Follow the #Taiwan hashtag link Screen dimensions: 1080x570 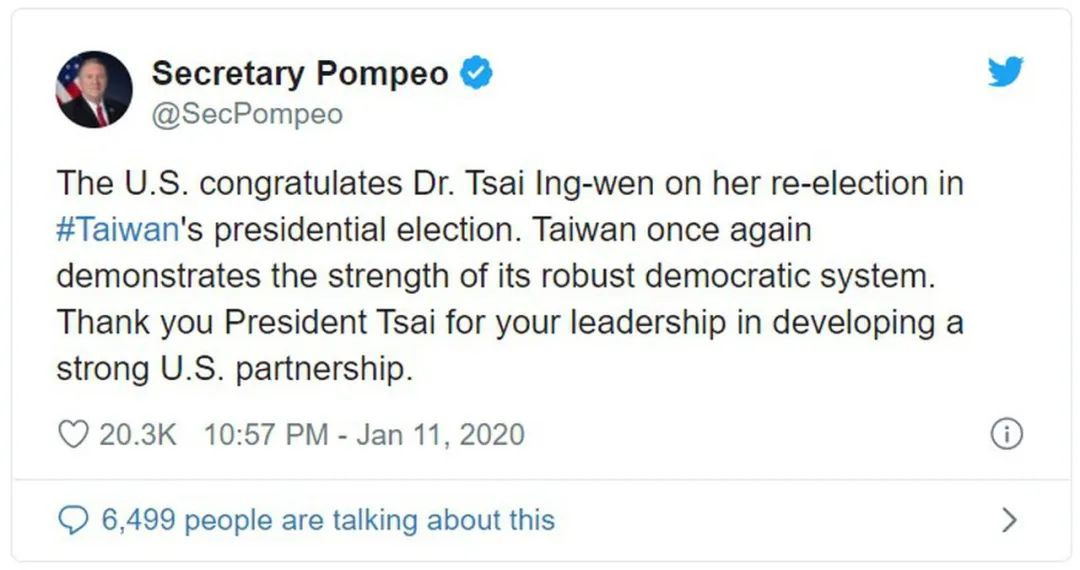tap(118, 230)
